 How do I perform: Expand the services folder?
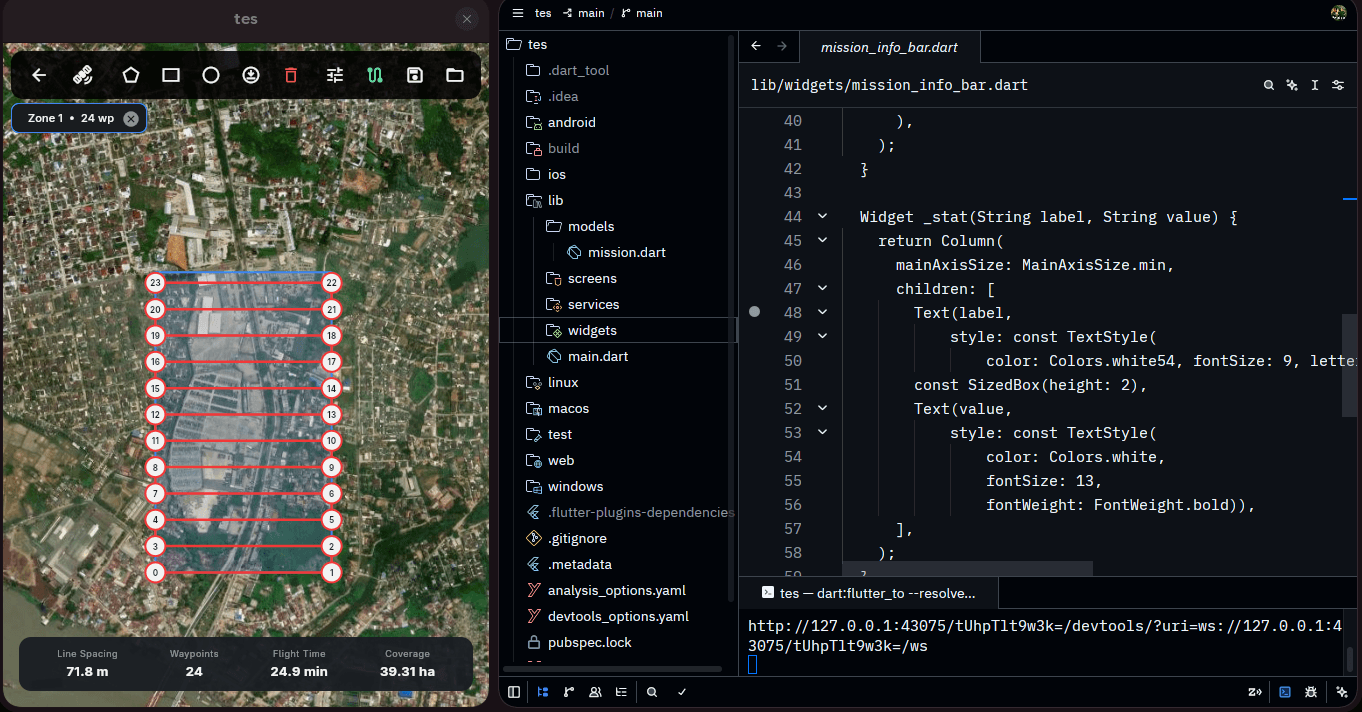coord(617,304)
